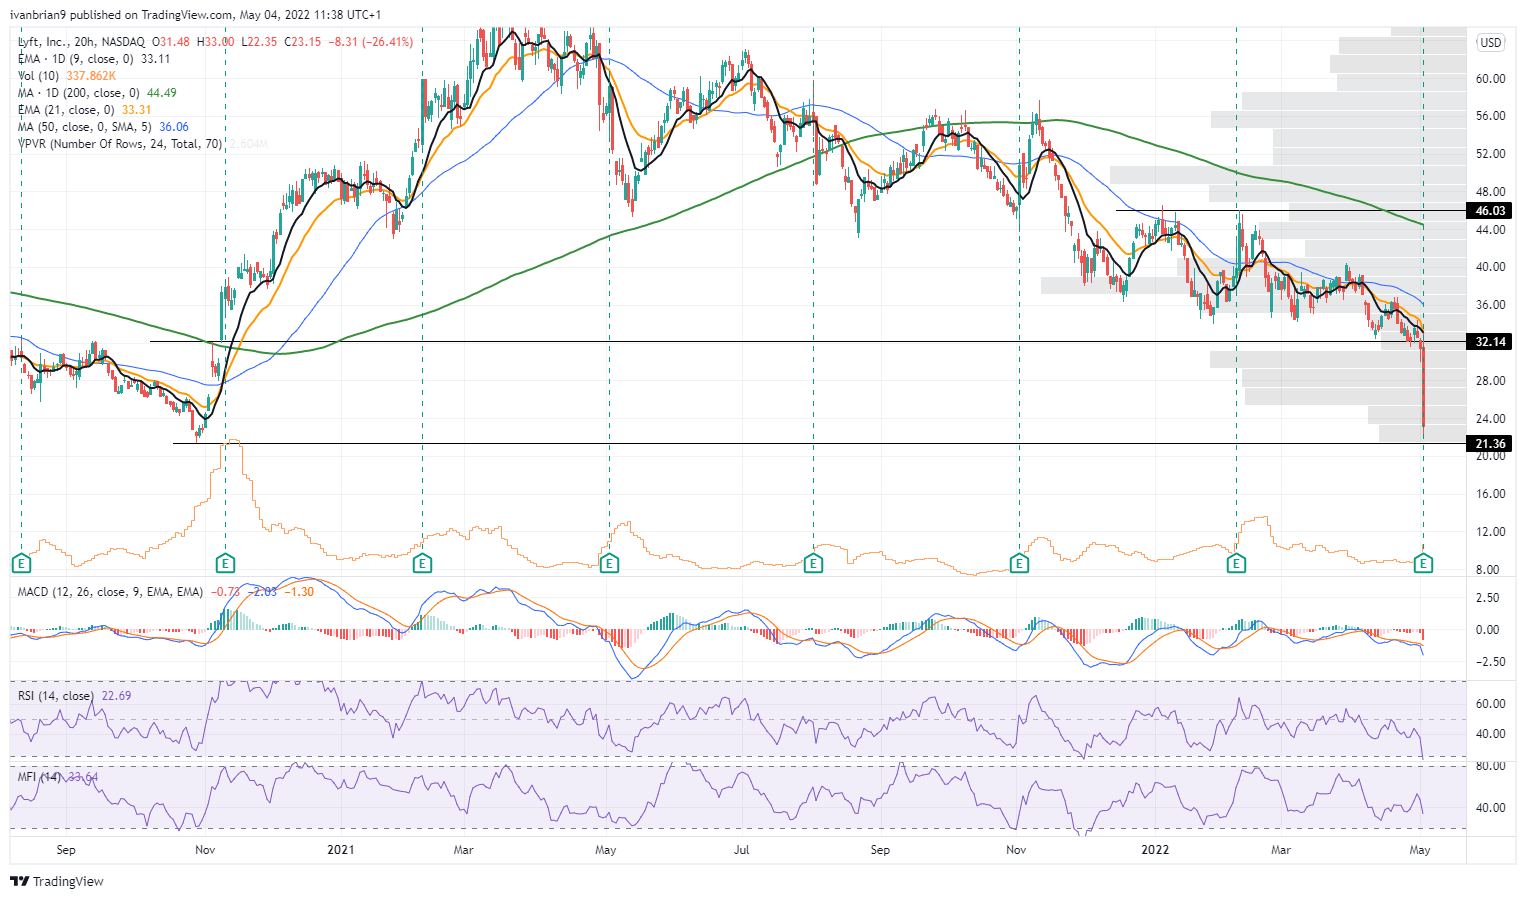Select the MFI (14) indicator legend
The image size is (1526, 899).
[x=40, y=777]
